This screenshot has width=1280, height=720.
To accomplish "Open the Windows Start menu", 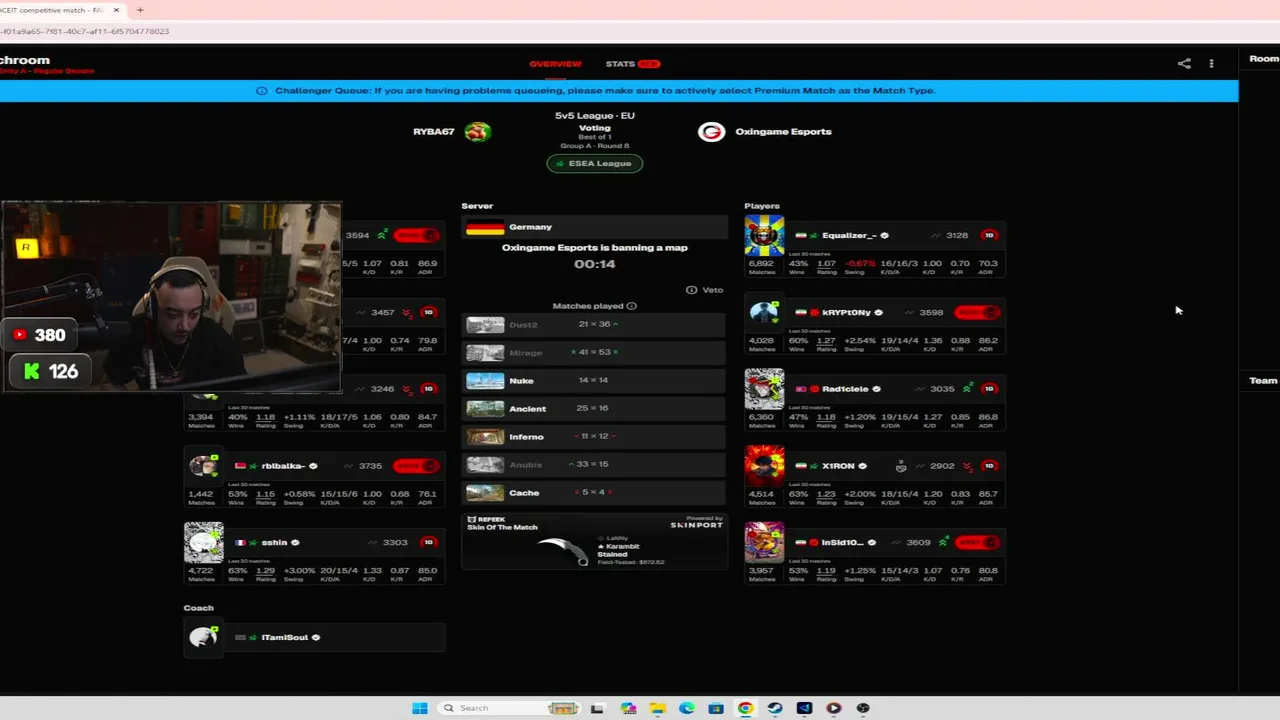I will [420, 708].
